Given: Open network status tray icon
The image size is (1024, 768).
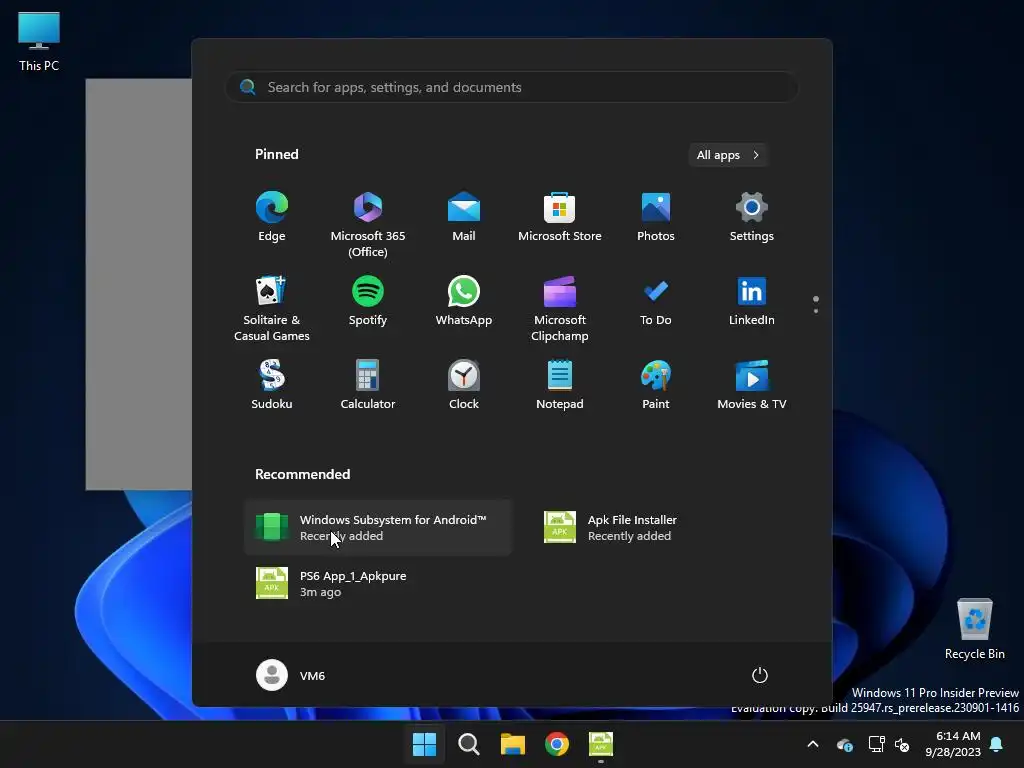Looking at the screenshot, I should coord(876,744).
